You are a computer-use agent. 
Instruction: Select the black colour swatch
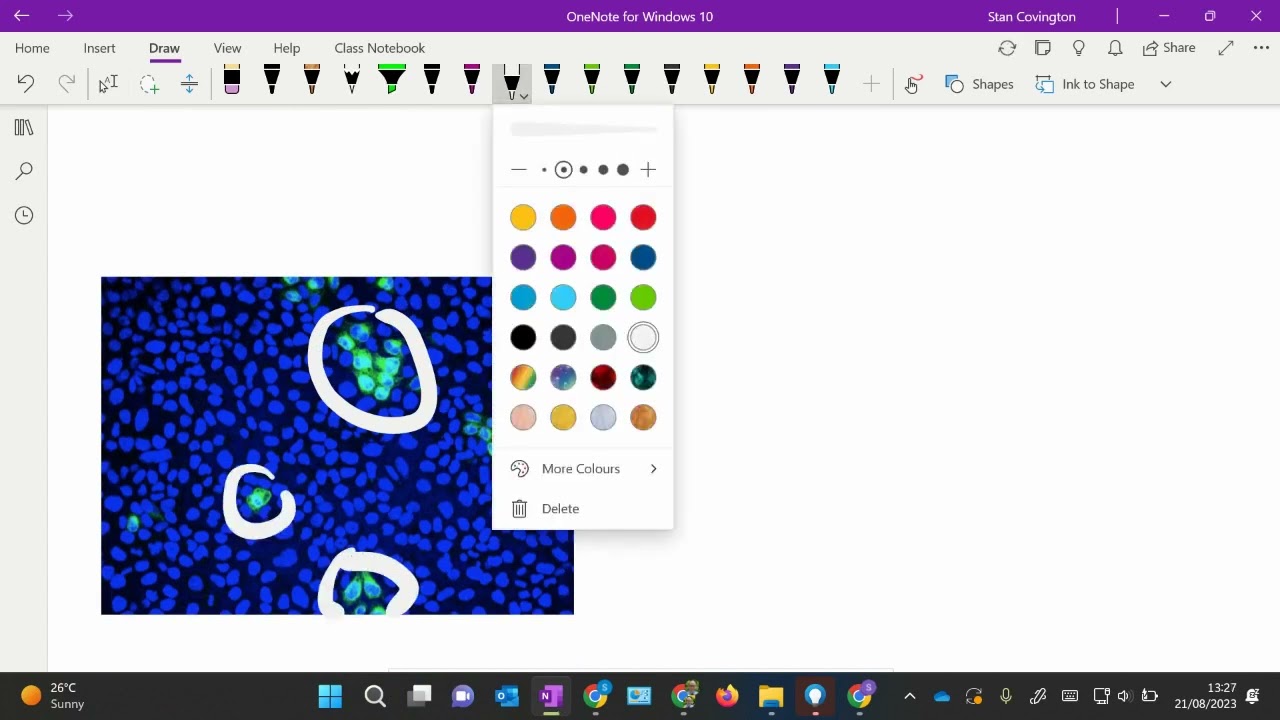click(x=523, y=337)
